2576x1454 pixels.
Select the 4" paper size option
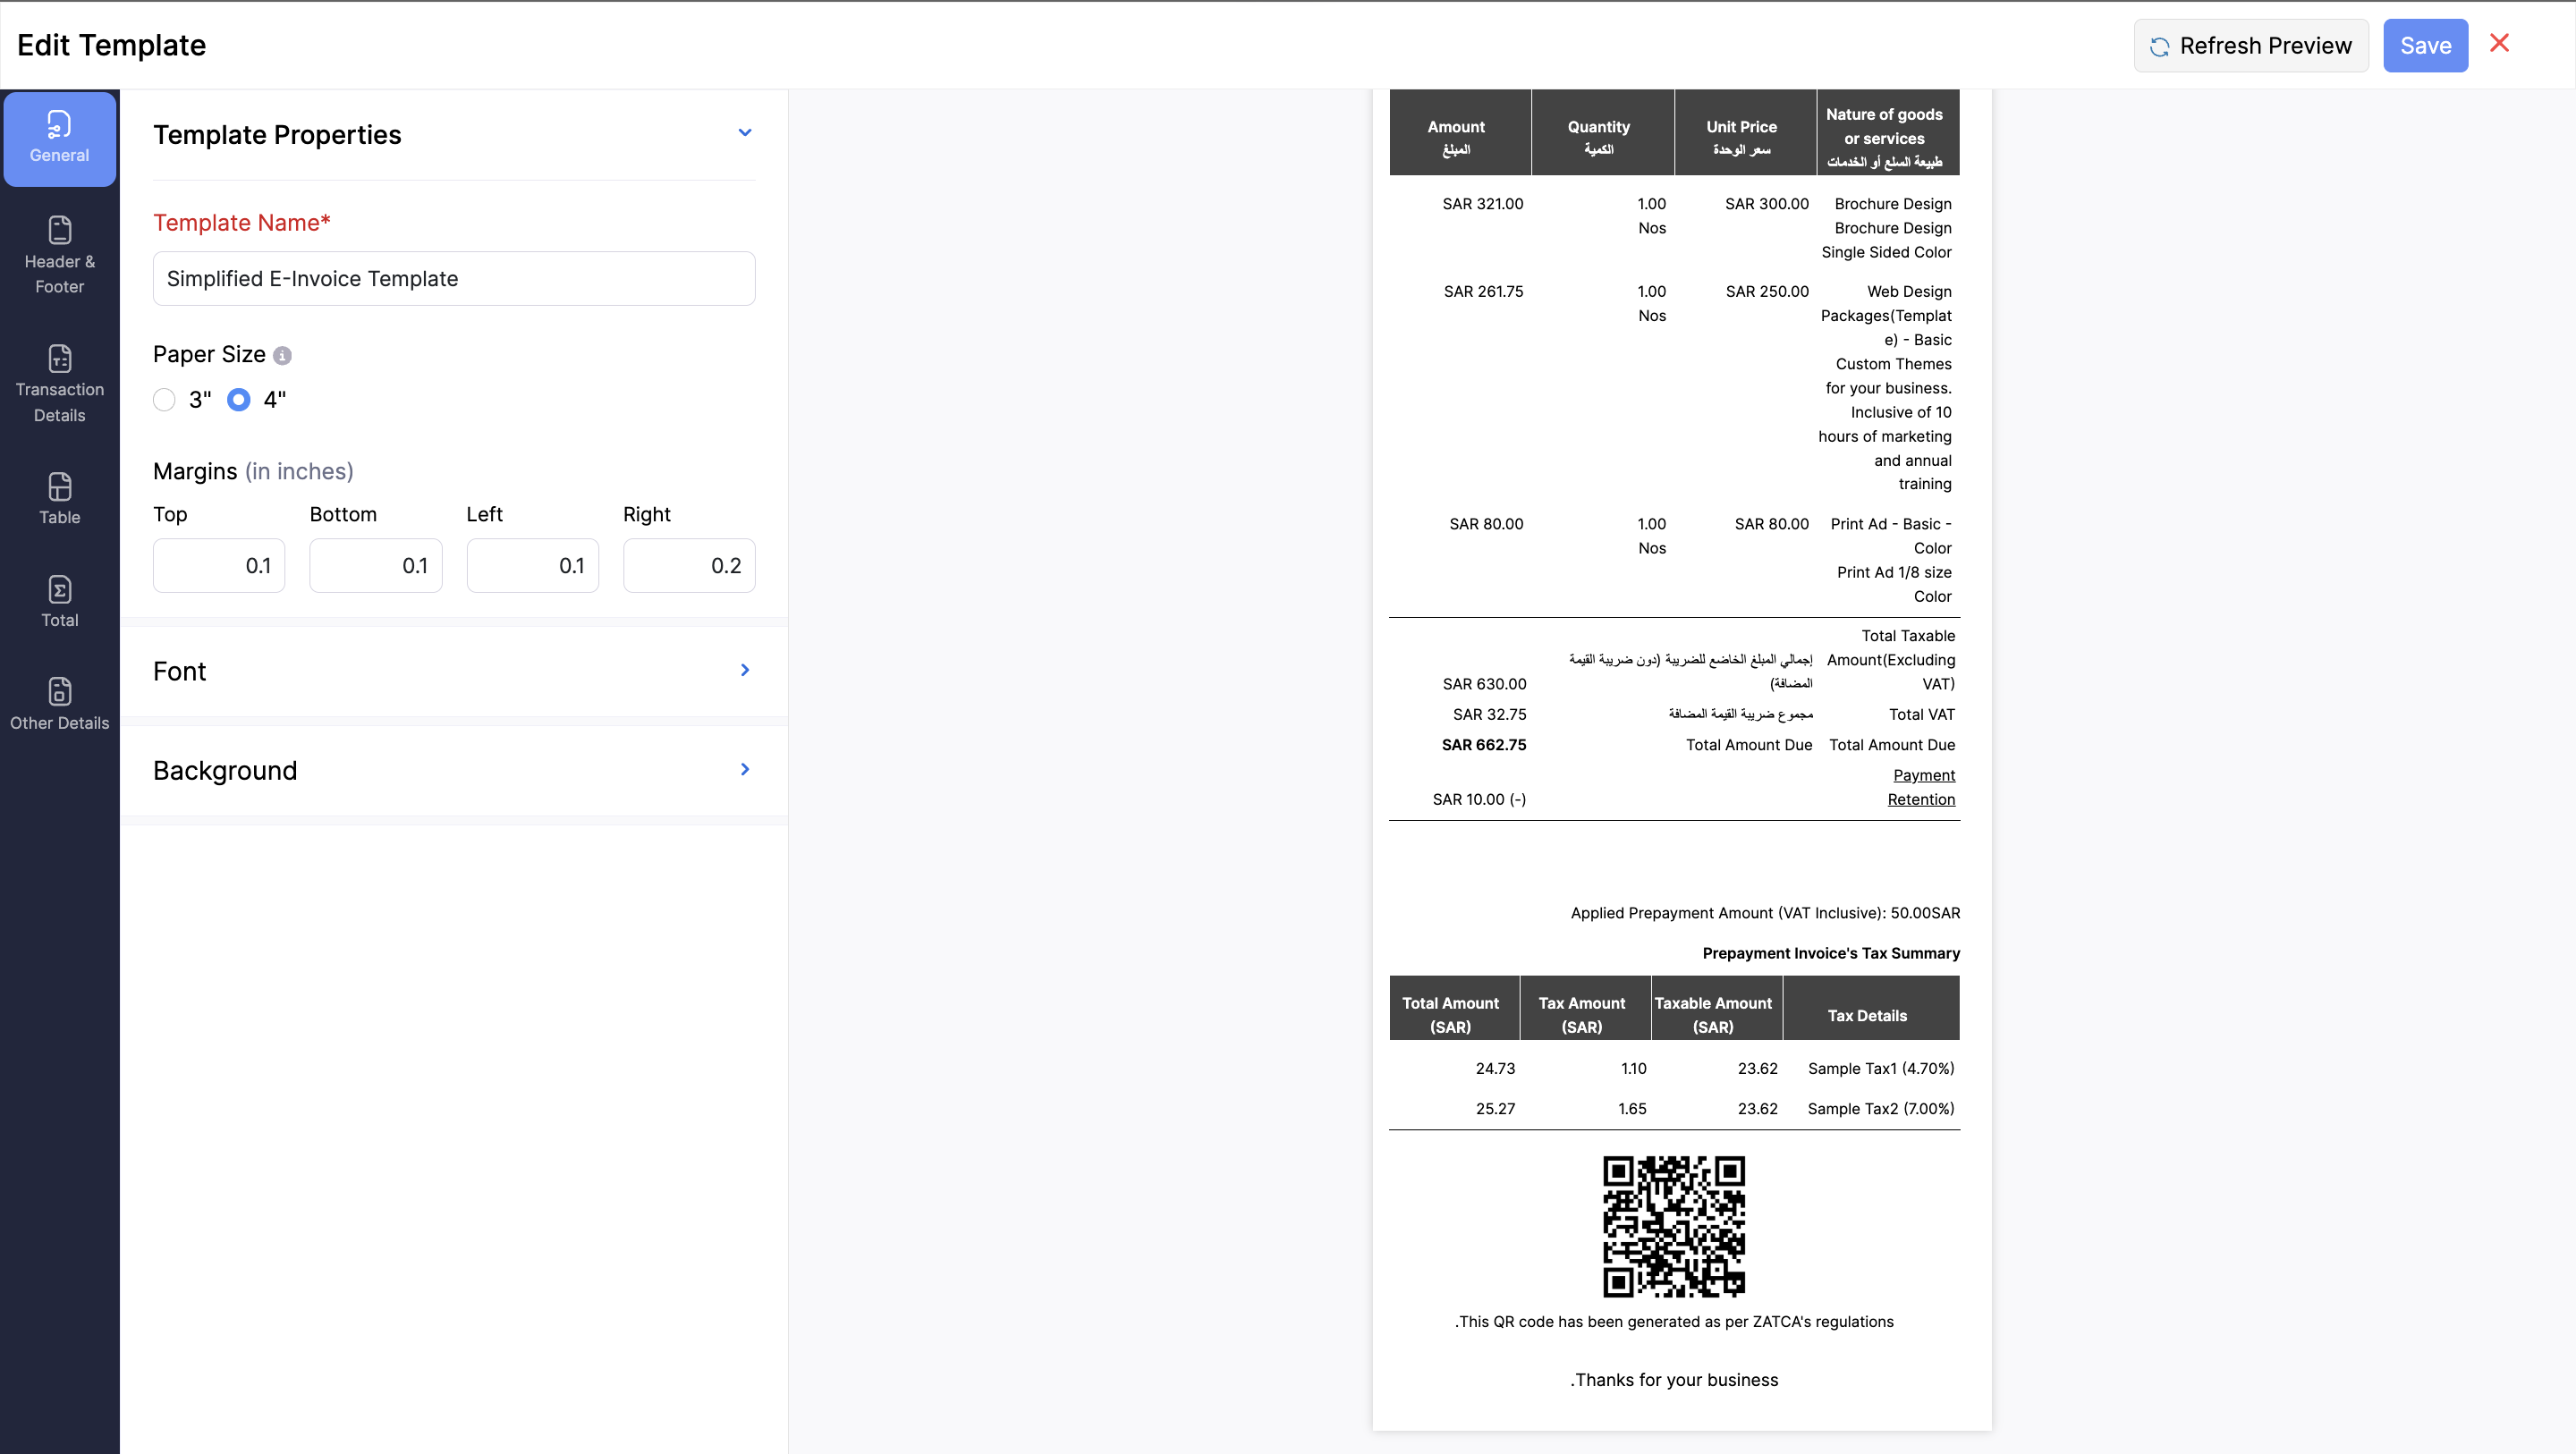(x=238, y=400)
